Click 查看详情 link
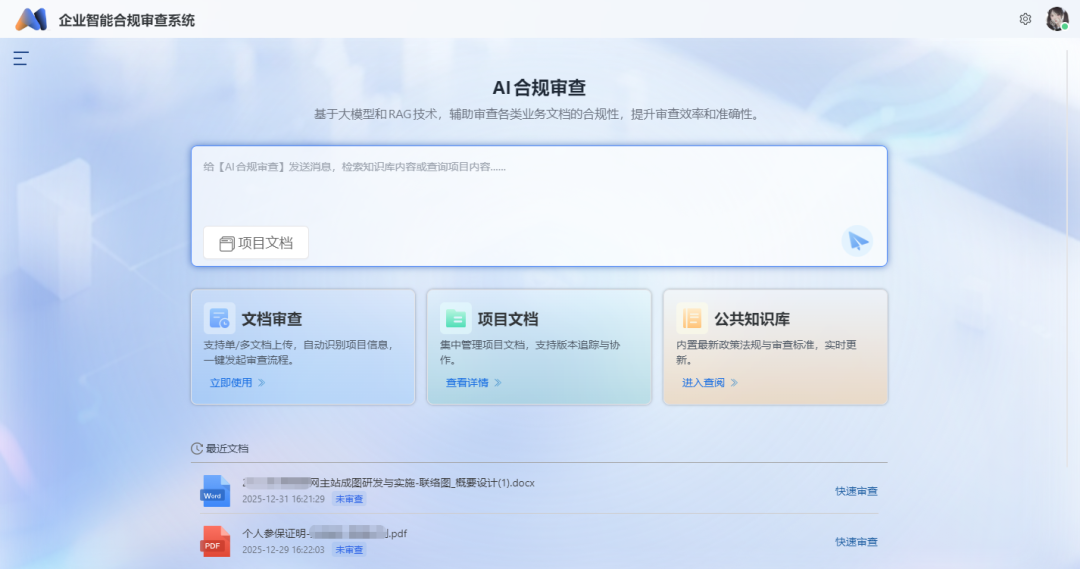 [467, 382]
